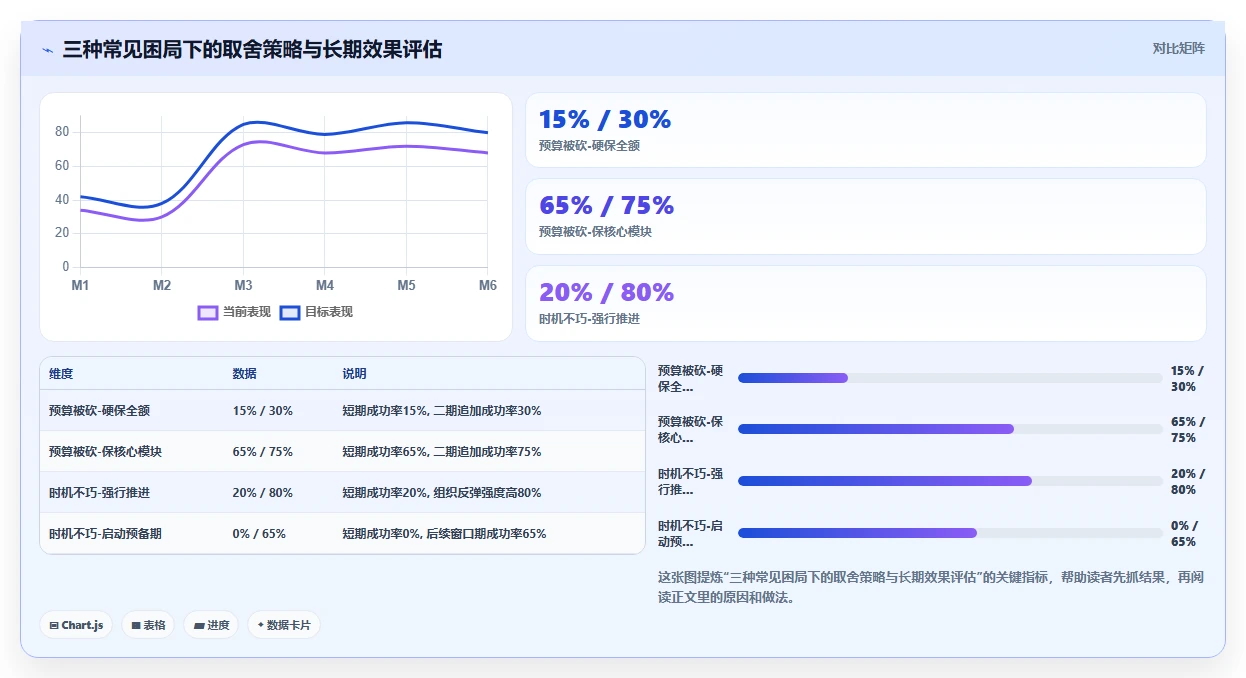Click the 维度 column header
1246x678 pixels.
point(61,374)
